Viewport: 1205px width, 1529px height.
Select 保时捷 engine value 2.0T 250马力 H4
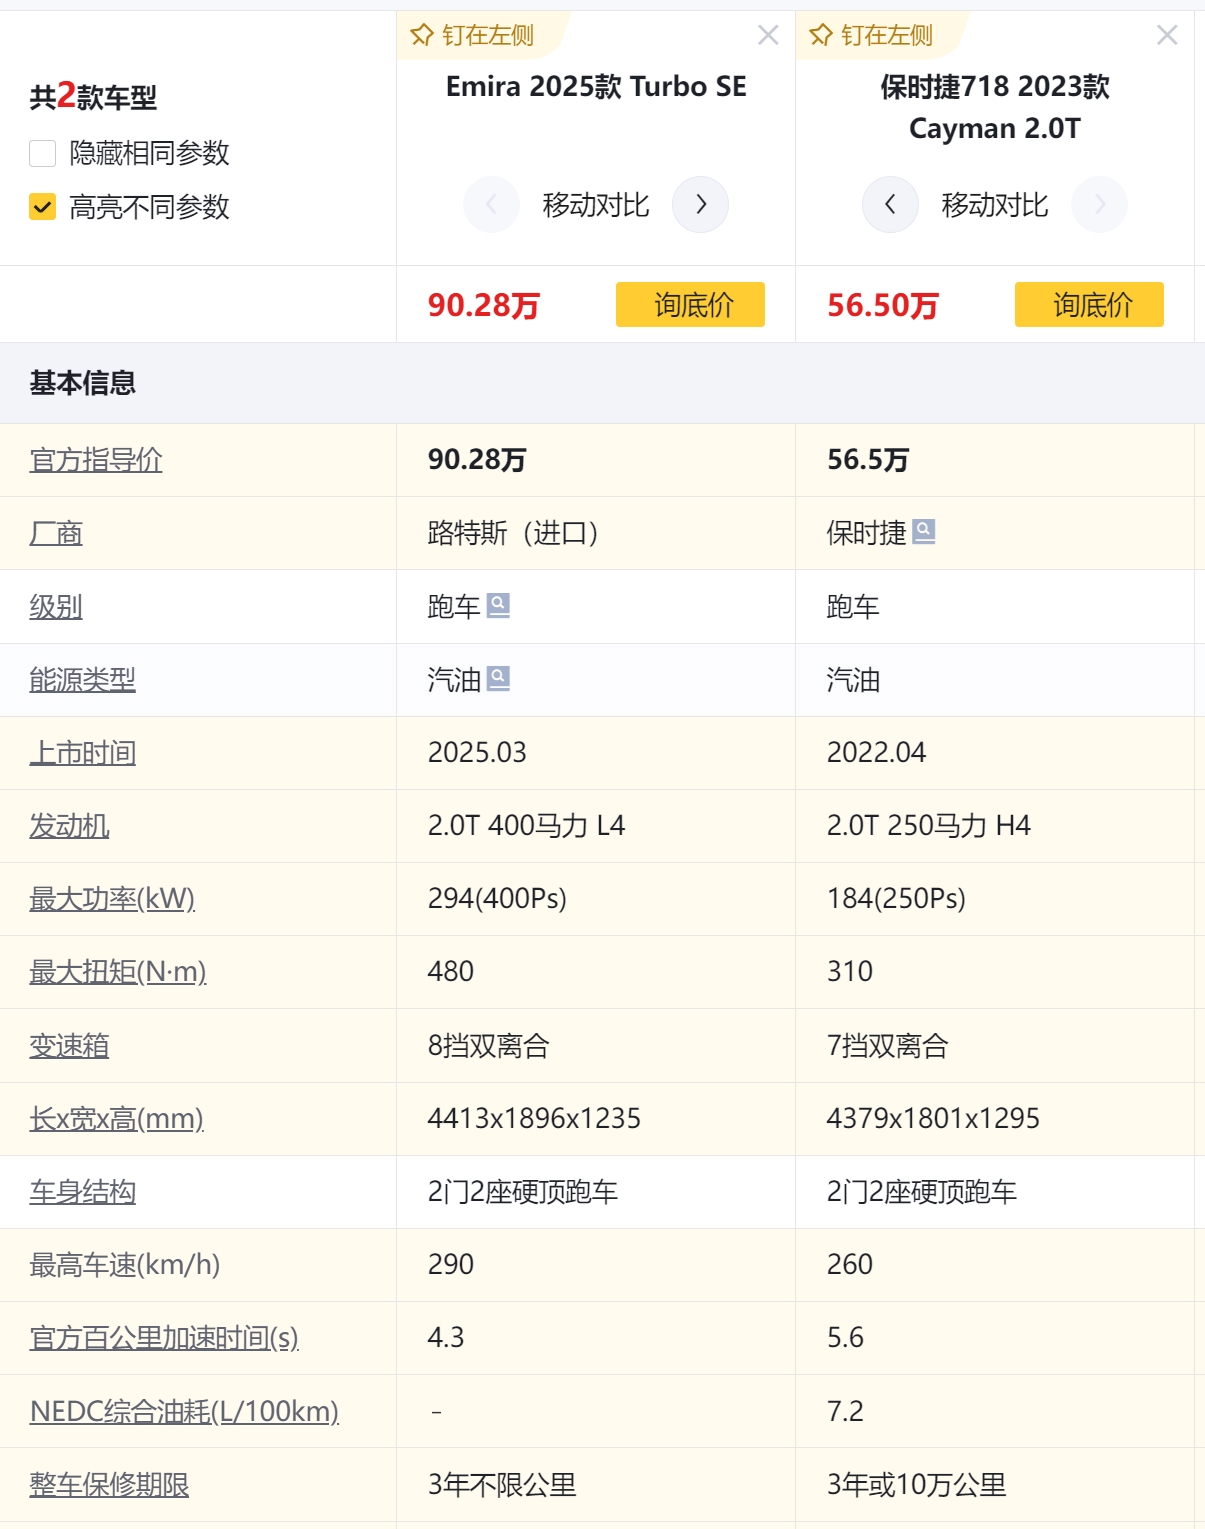tap(928, 826)
